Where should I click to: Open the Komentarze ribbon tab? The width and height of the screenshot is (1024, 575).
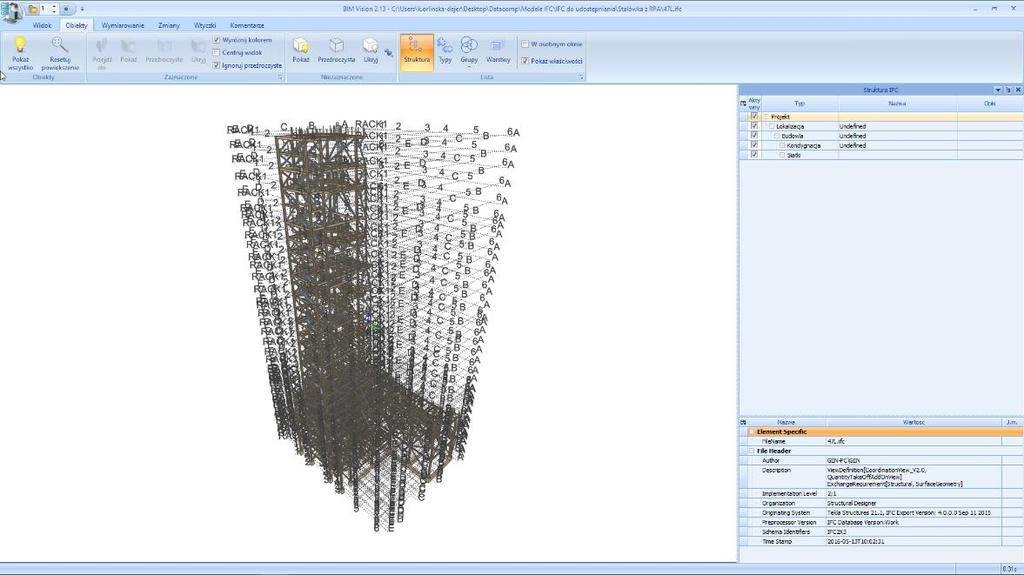247,25
